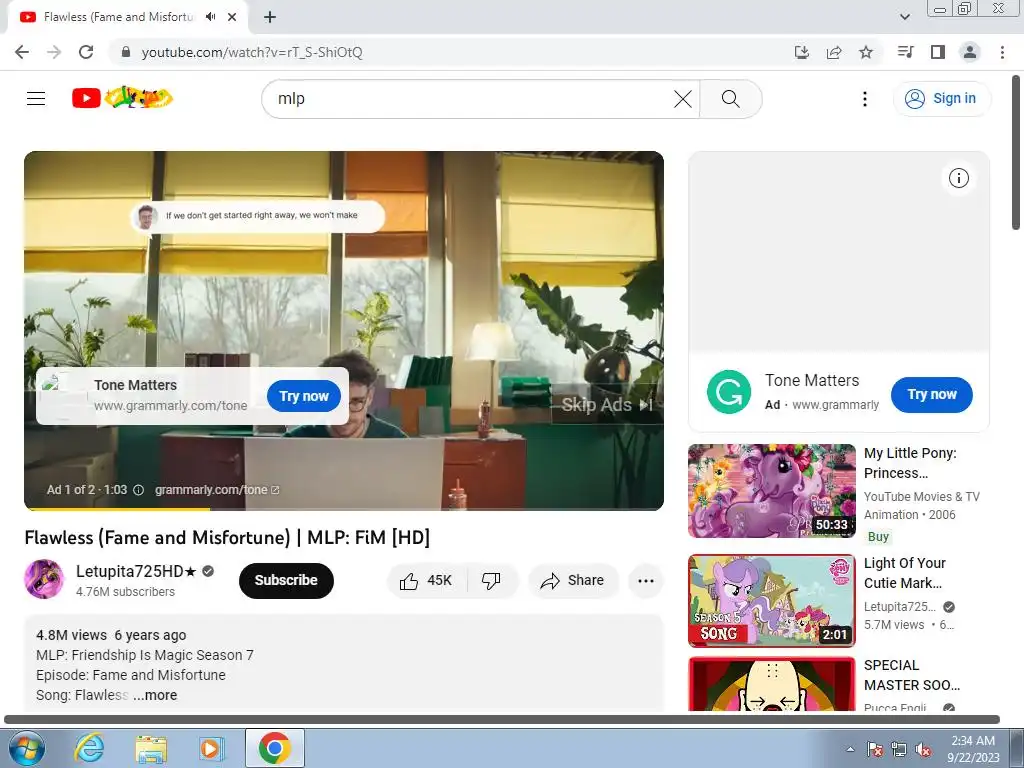Click Buy on My Little Pony movie
This screenshot has width=1024, height=768.
(878, 537)
